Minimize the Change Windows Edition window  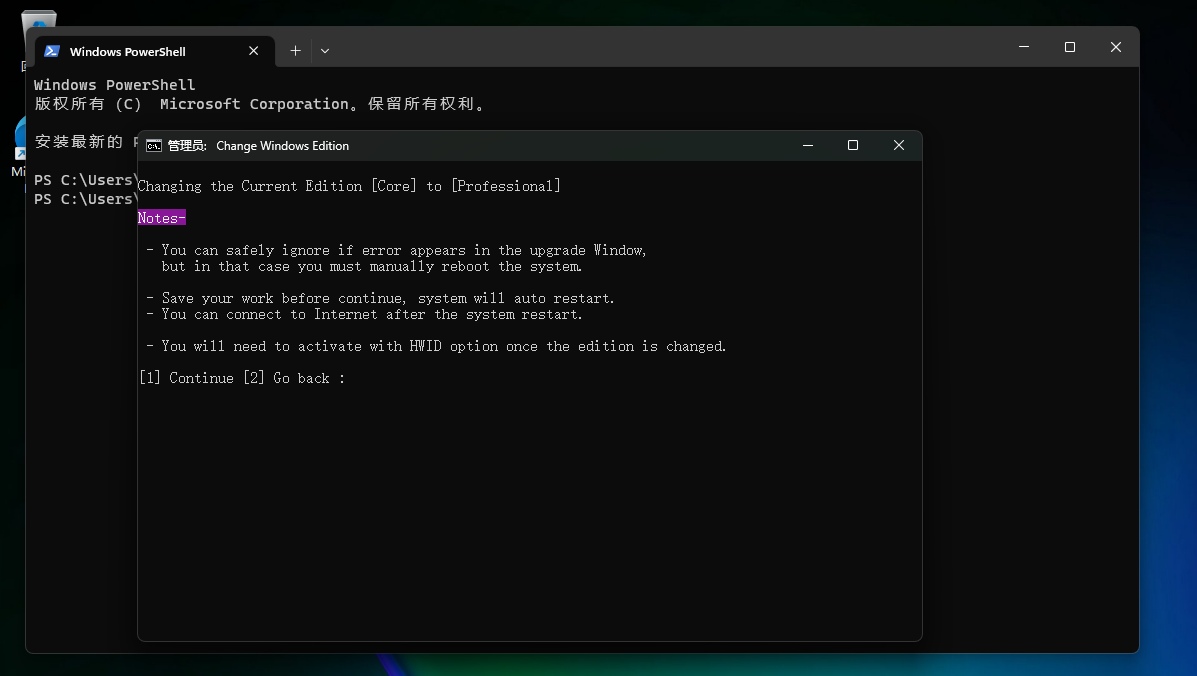pyautogui.click(x=808, y=145)
